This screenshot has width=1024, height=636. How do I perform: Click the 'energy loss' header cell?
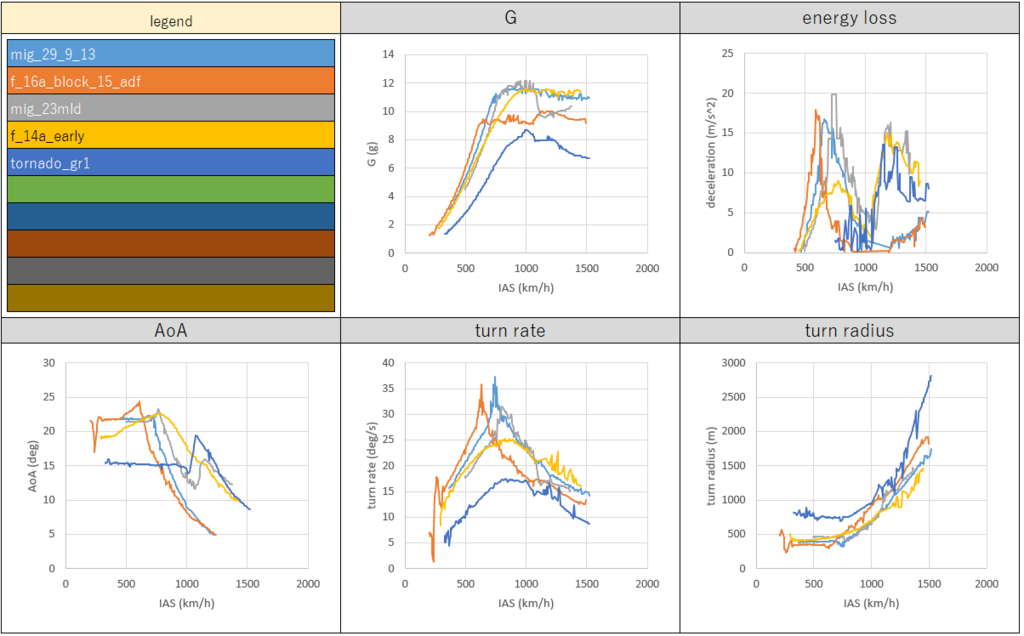850,20
